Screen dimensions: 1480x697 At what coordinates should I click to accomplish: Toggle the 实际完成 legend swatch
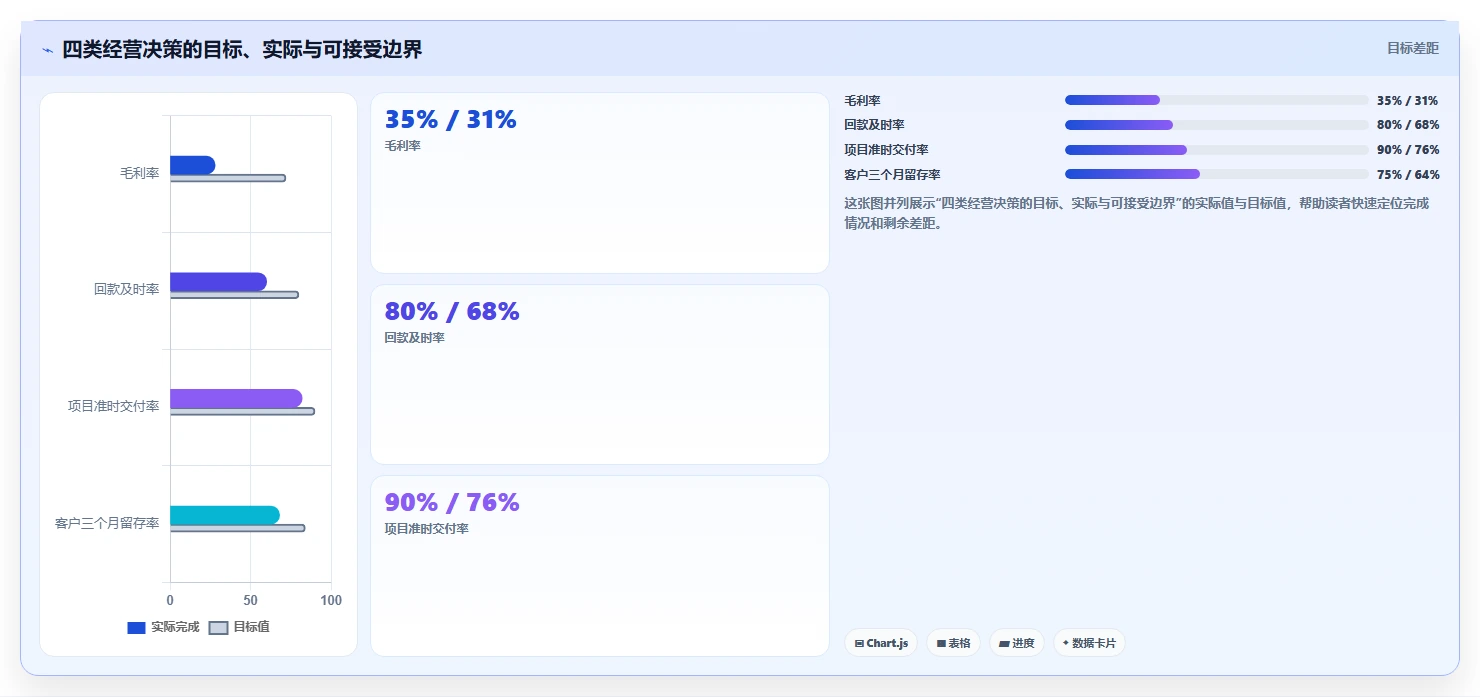click(136, 628)
